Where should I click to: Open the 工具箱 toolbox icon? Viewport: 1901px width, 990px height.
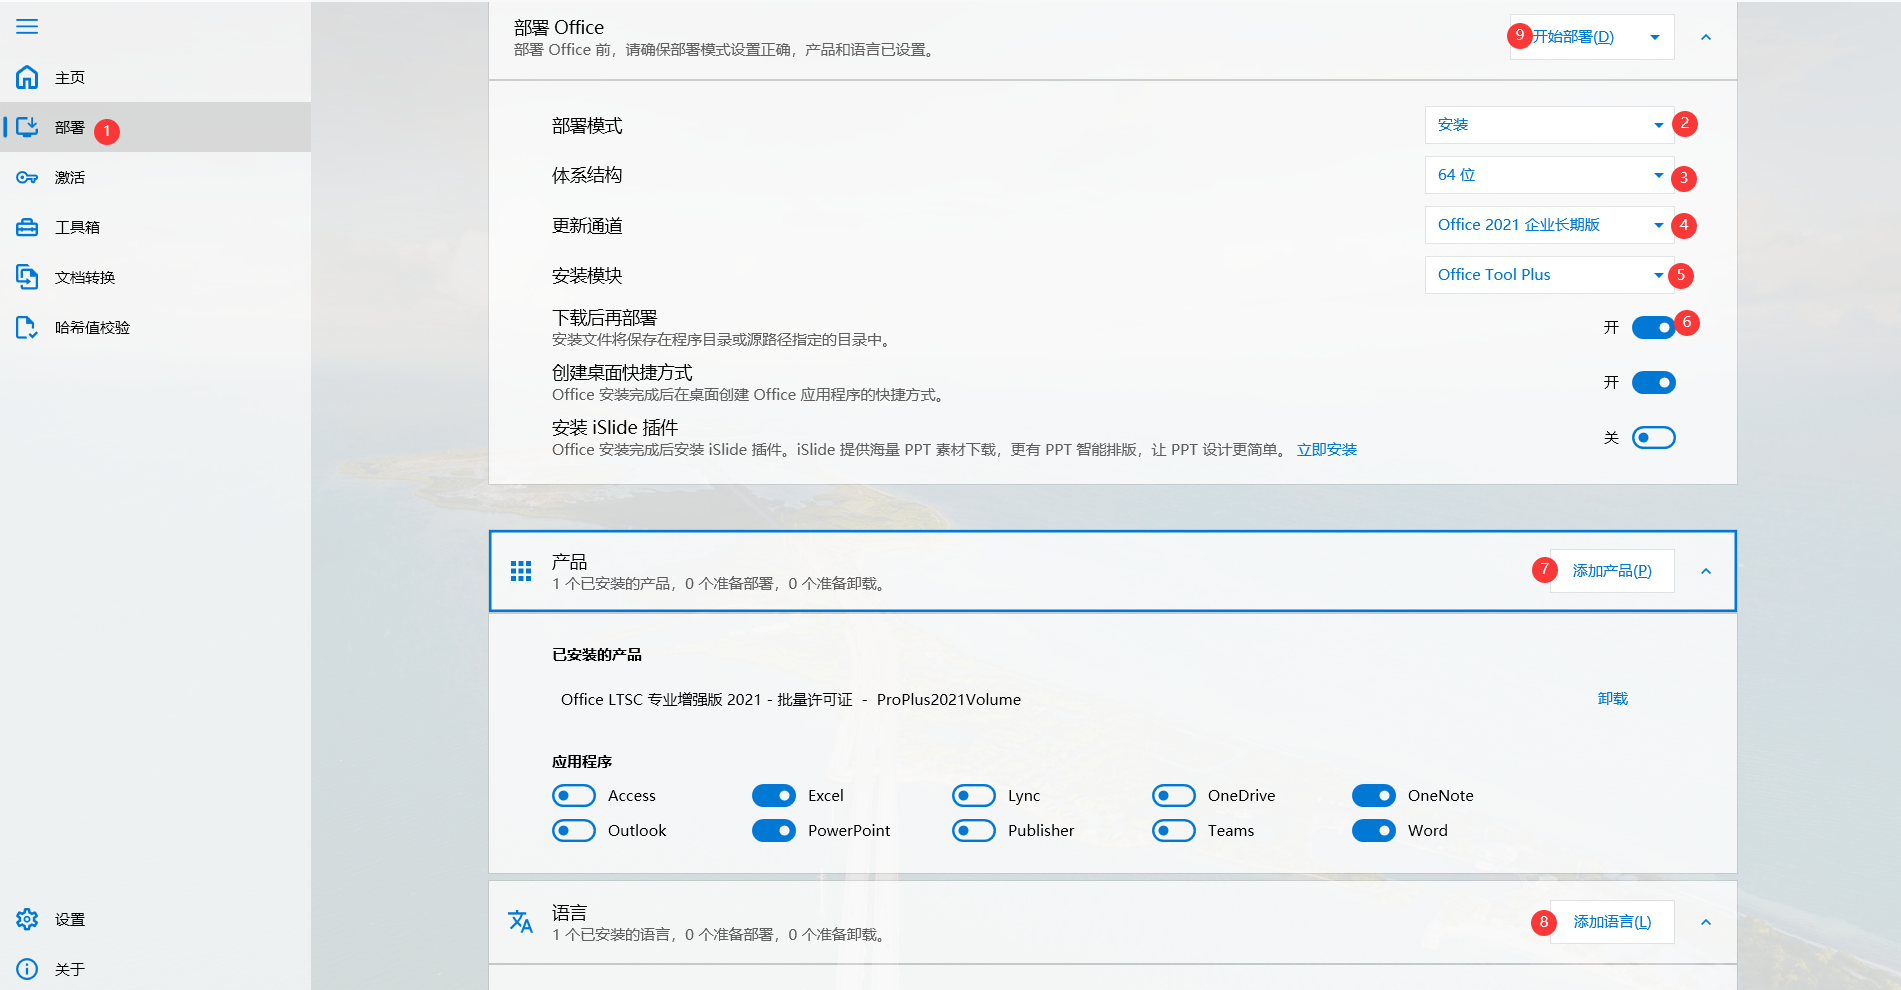click(x=27, y=227)
